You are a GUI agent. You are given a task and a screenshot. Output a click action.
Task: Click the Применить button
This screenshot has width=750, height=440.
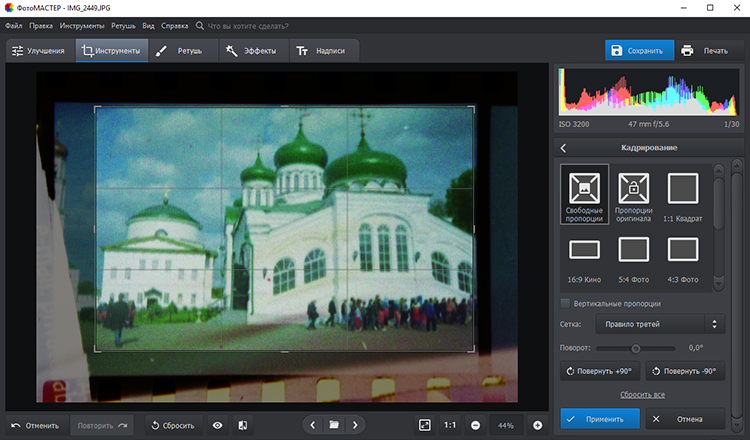point(597,420)
